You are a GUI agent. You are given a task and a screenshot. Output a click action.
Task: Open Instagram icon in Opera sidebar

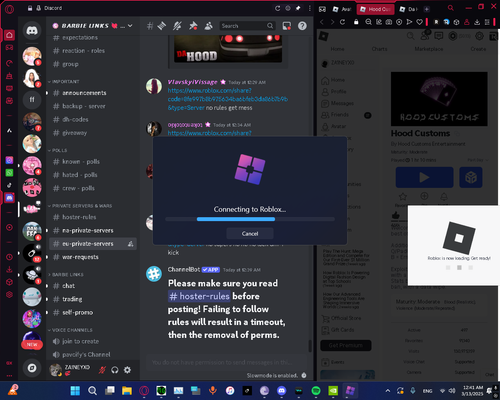(9, 160)
